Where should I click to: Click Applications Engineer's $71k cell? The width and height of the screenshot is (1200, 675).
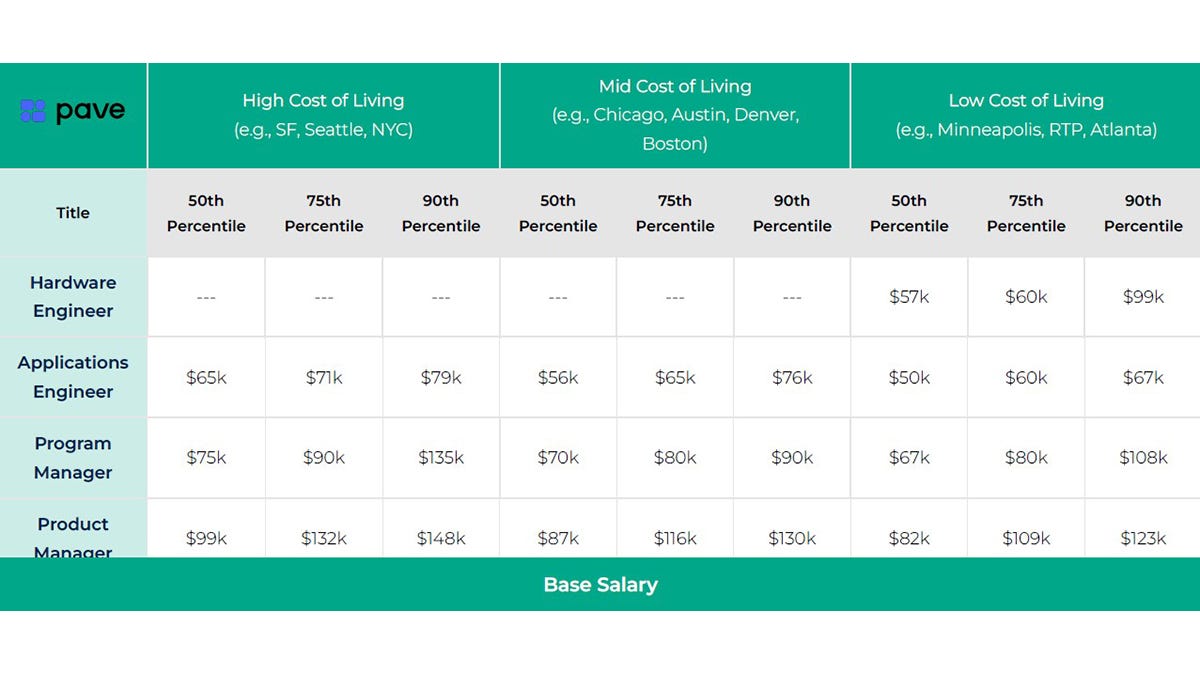324,377
